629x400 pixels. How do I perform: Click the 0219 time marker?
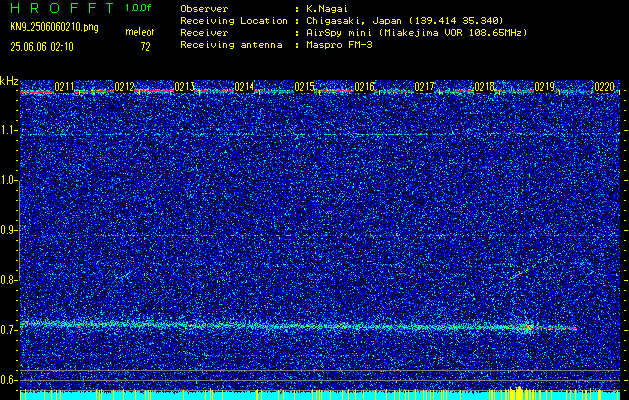544,87
